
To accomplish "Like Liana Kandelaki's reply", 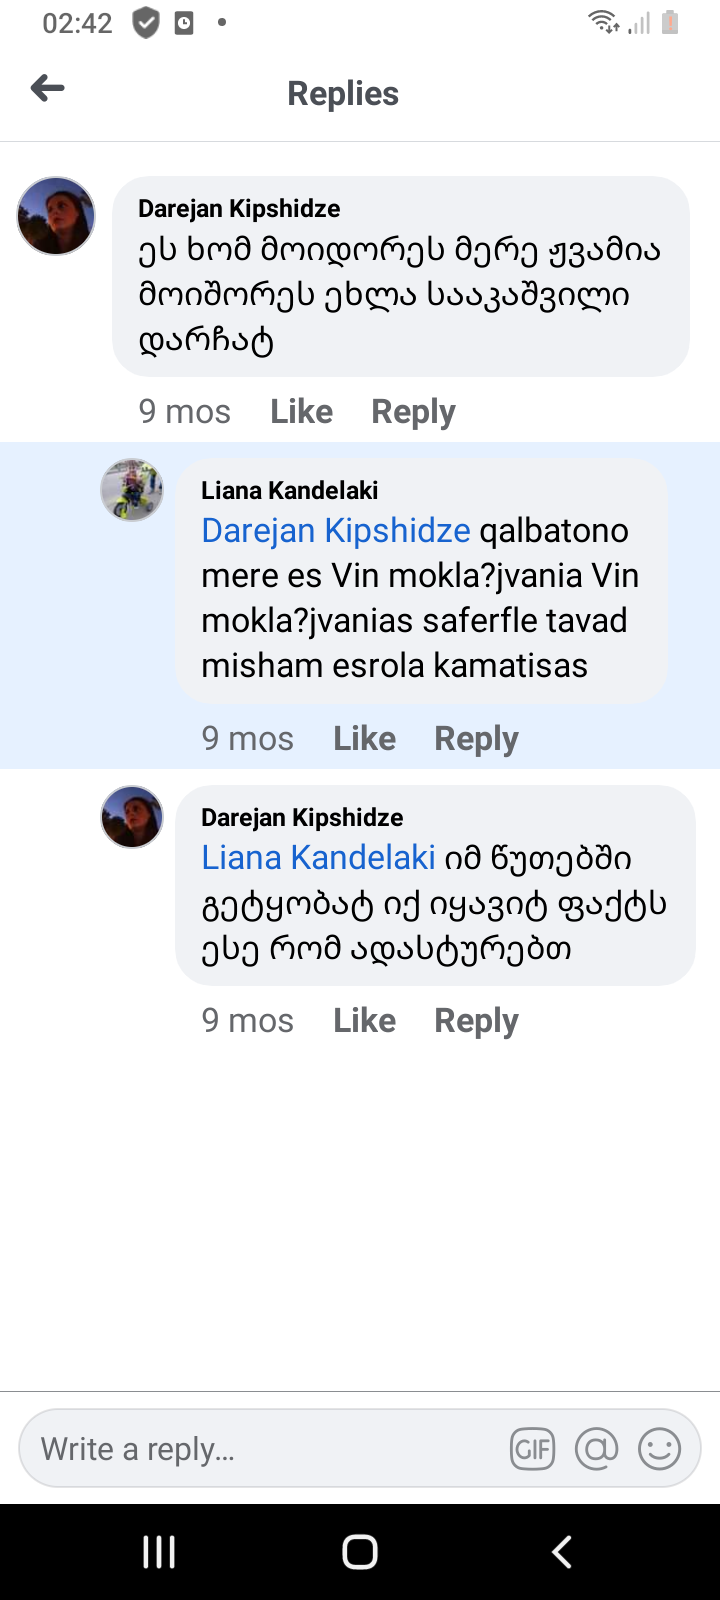I will point(364,738).
